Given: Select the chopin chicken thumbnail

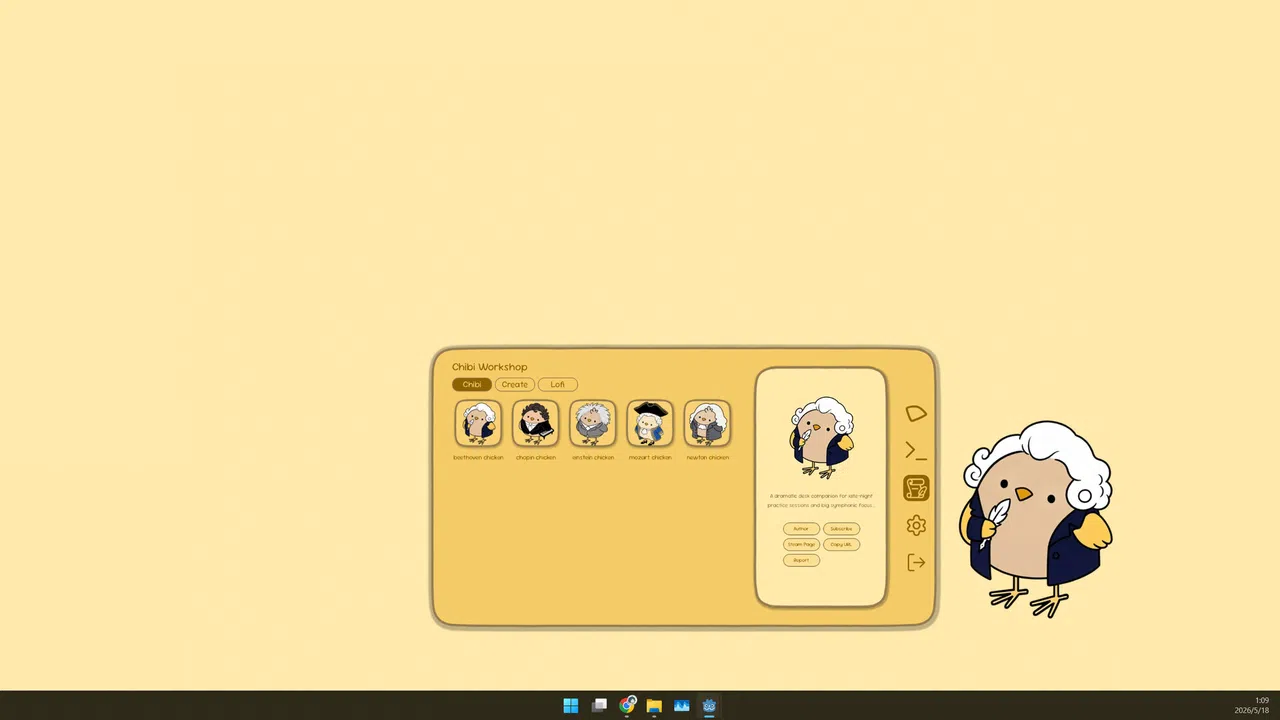Looking at the screenshot, I should click(535, 423).
